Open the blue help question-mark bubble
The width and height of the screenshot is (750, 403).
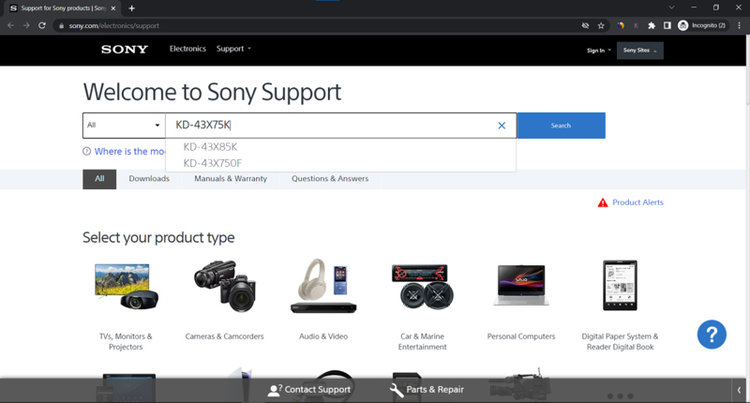click(711, 334)
